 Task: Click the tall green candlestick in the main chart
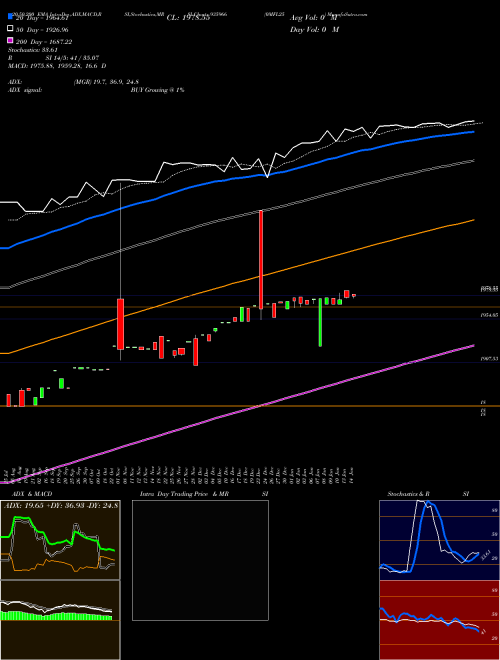[x=320, y=322]
